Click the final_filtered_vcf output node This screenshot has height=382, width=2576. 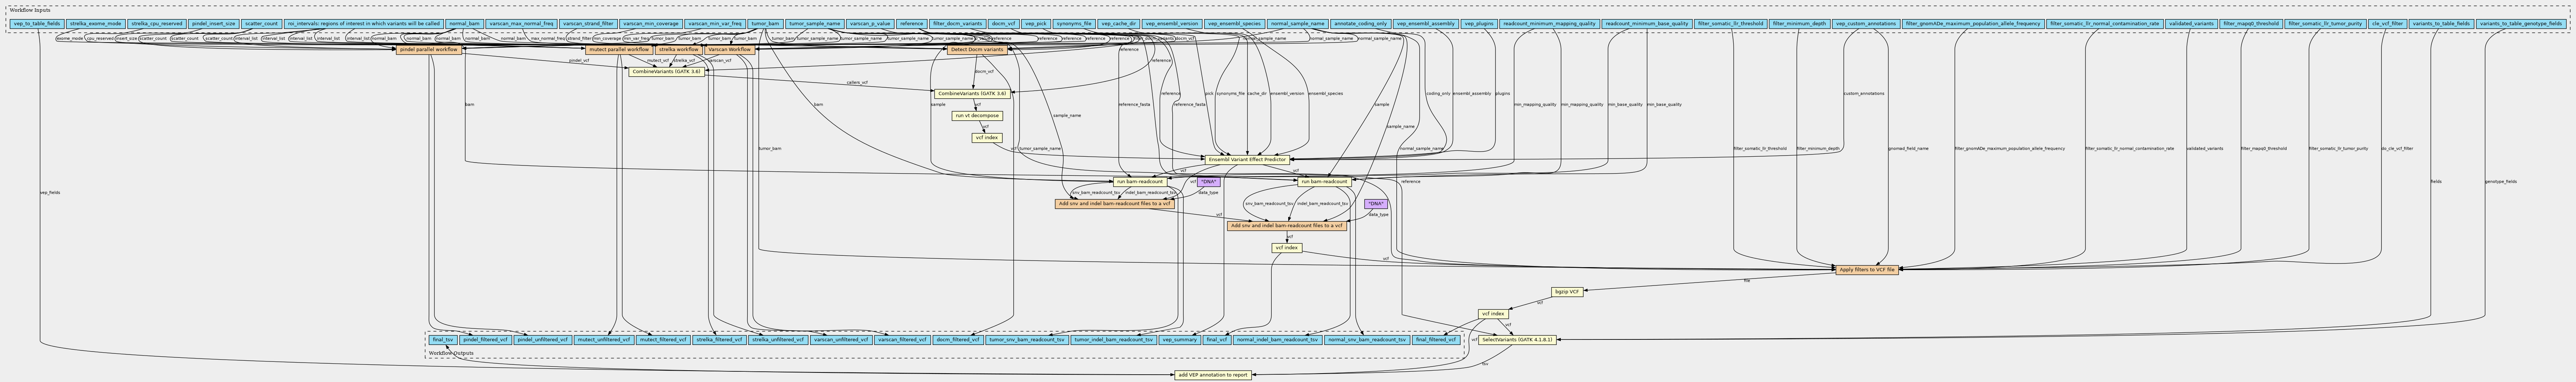pos(1436,340)
